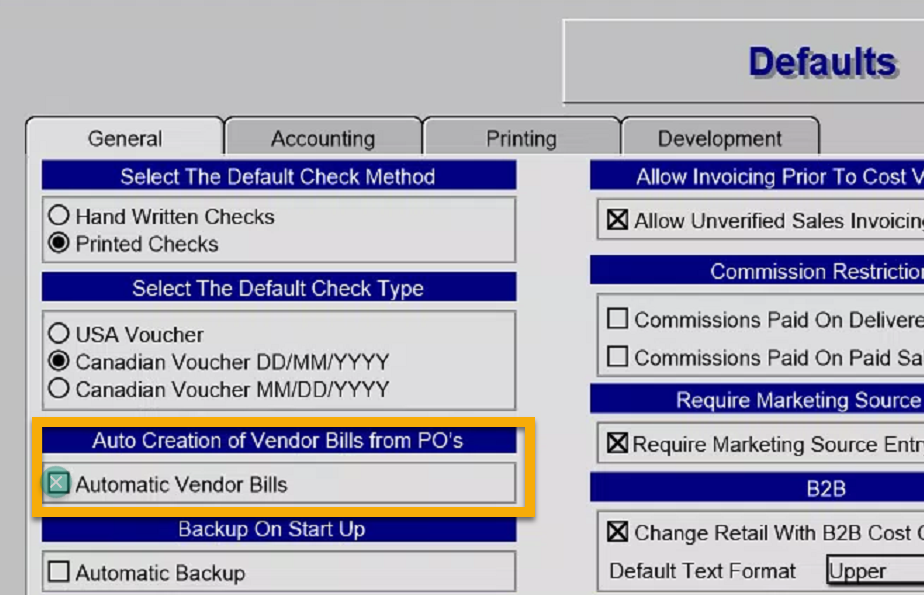Image resolution: width=924 pixels, height=595 pixels.
Task: Enable Automatic Backup checkbox
Action: point(58,571)
